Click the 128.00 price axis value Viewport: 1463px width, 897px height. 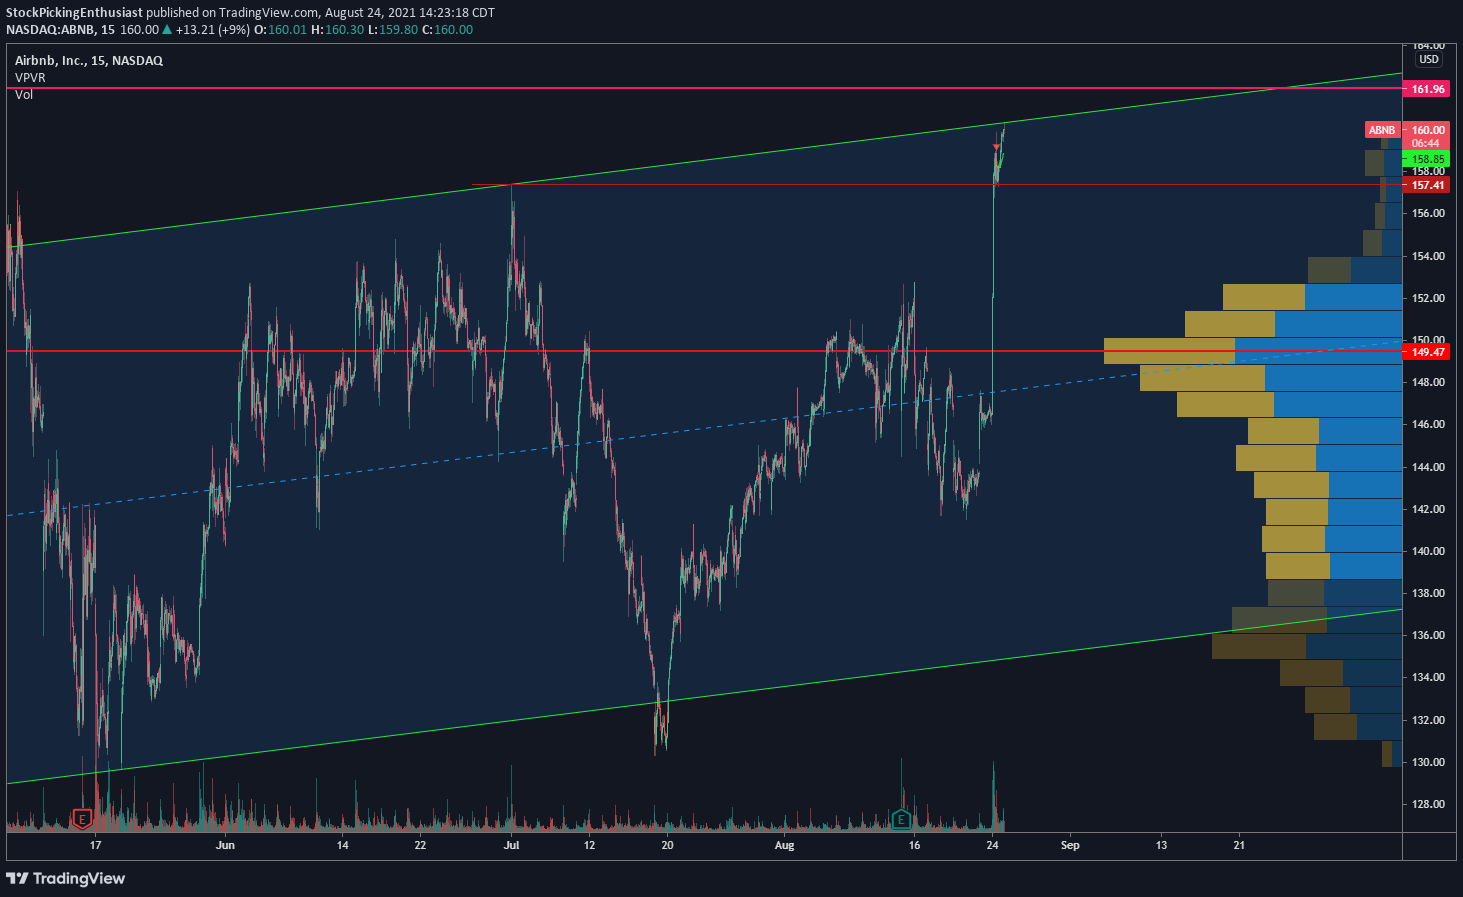point(1428,804)
